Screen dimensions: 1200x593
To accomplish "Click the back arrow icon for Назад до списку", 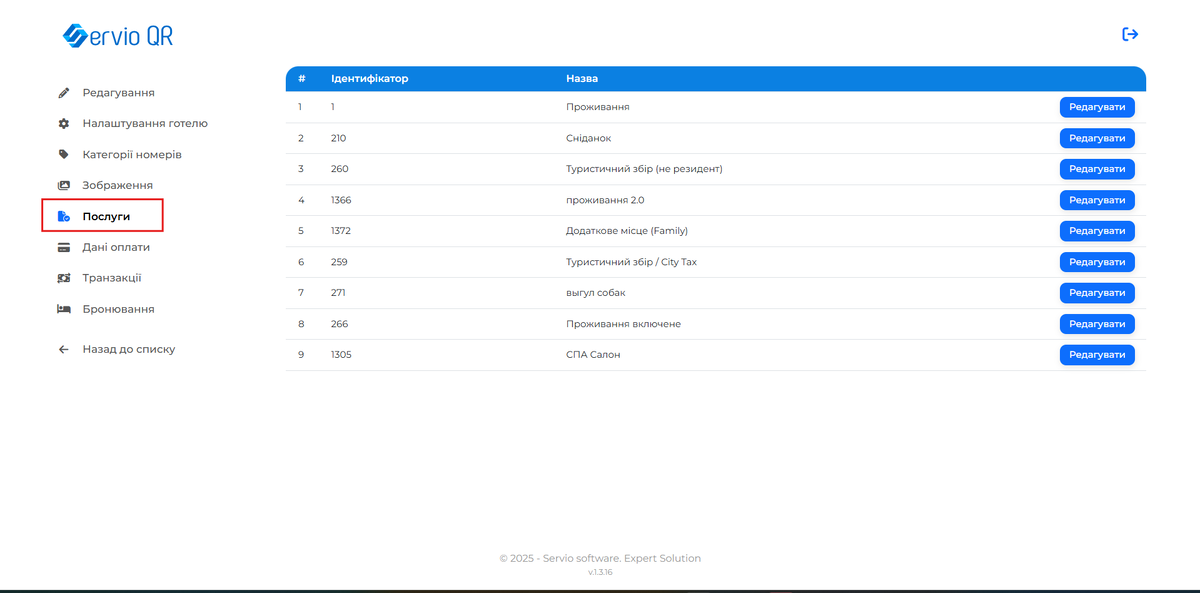I will click(x=64, y=350).
